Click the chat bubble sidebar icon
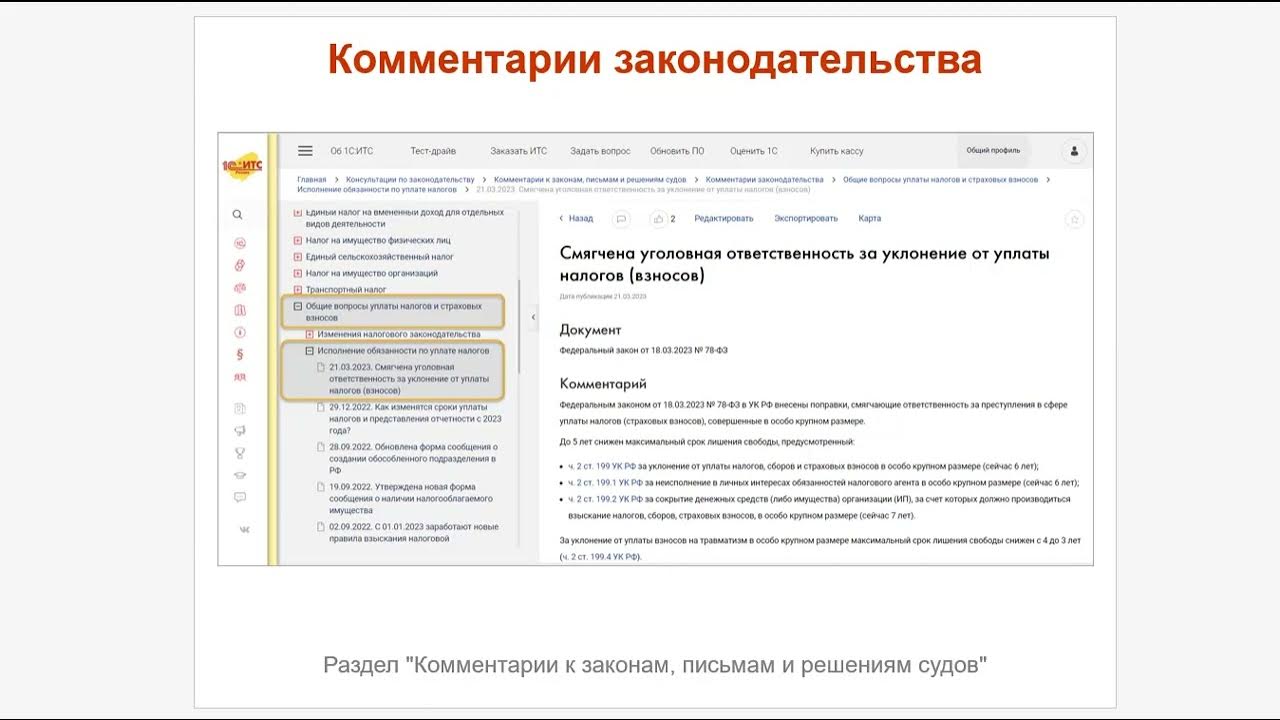 point(240,497)
